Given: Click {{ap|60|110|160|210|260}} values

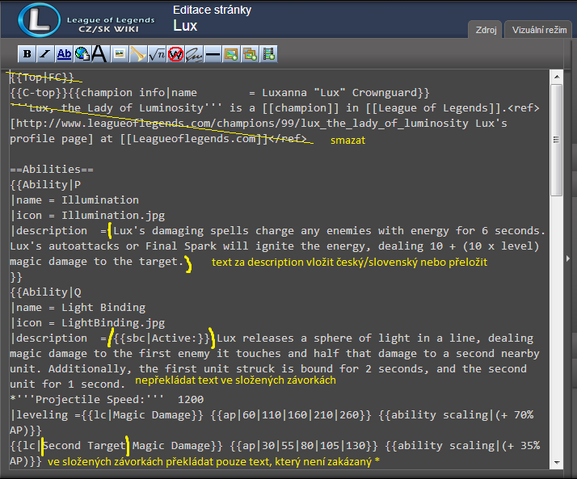Looking at the screenshot, I should pos(291,415).
